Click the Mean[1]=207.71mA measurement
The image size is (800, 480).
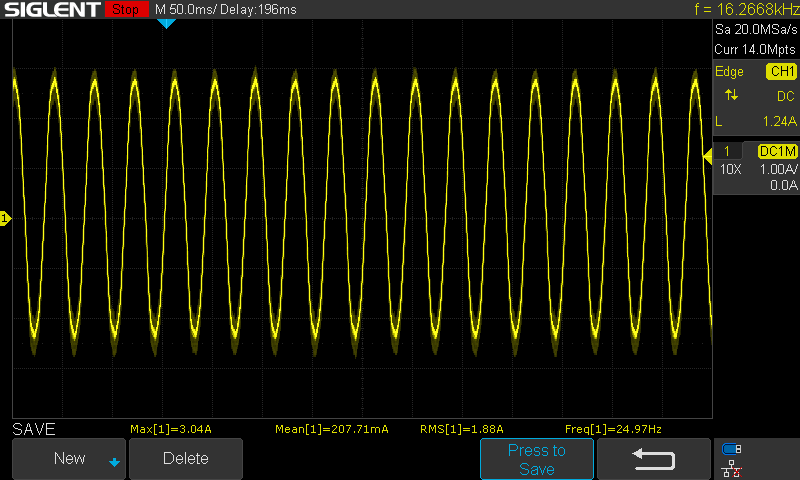(332, 429)
